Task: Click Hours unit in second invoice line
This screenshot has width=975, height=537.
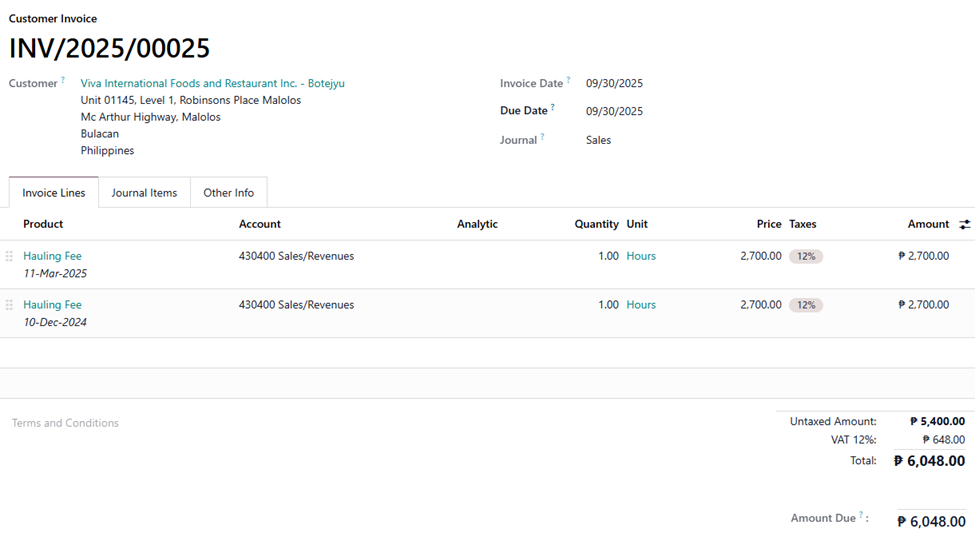Action: click(x=641, y=305)
